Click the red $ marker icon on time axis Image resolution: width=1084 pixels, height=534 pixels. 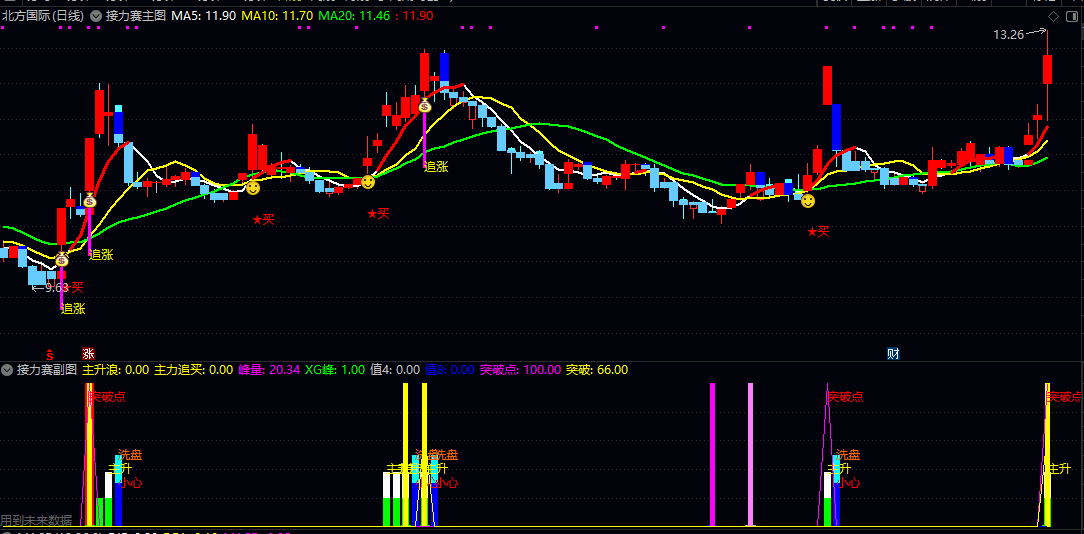coord(49,354)
